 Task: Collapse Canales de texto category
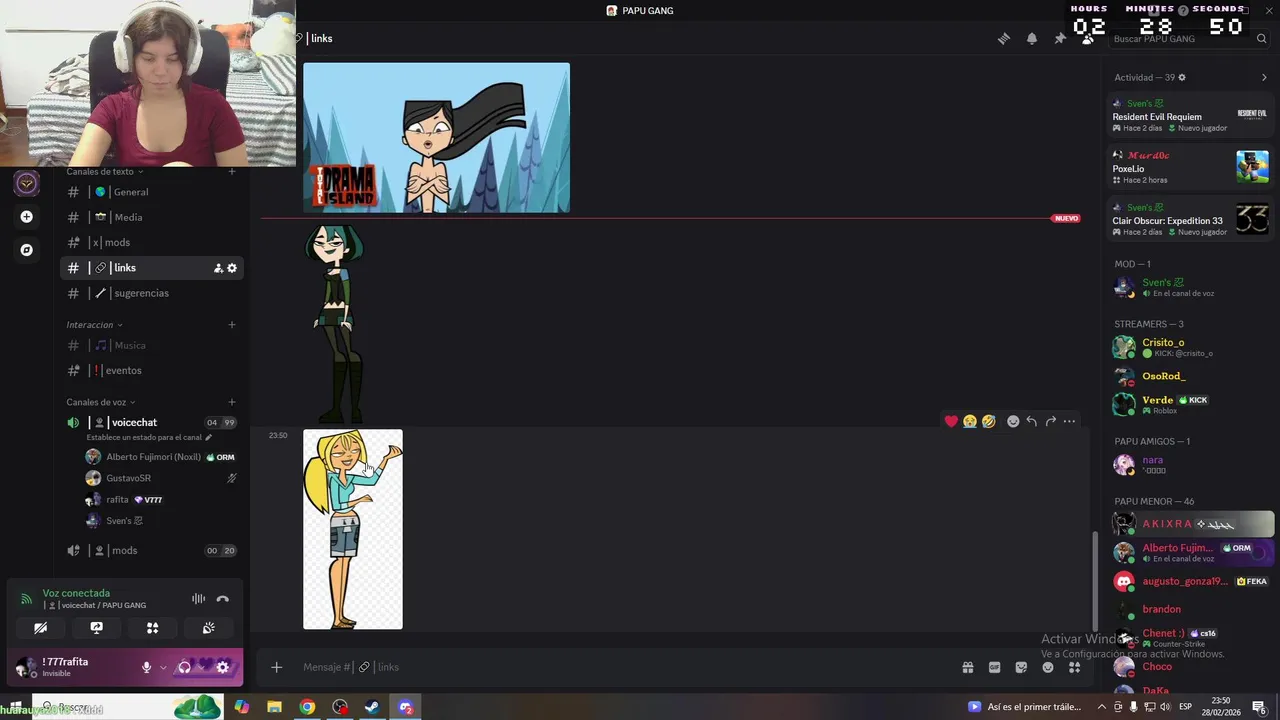coord(104,172)
